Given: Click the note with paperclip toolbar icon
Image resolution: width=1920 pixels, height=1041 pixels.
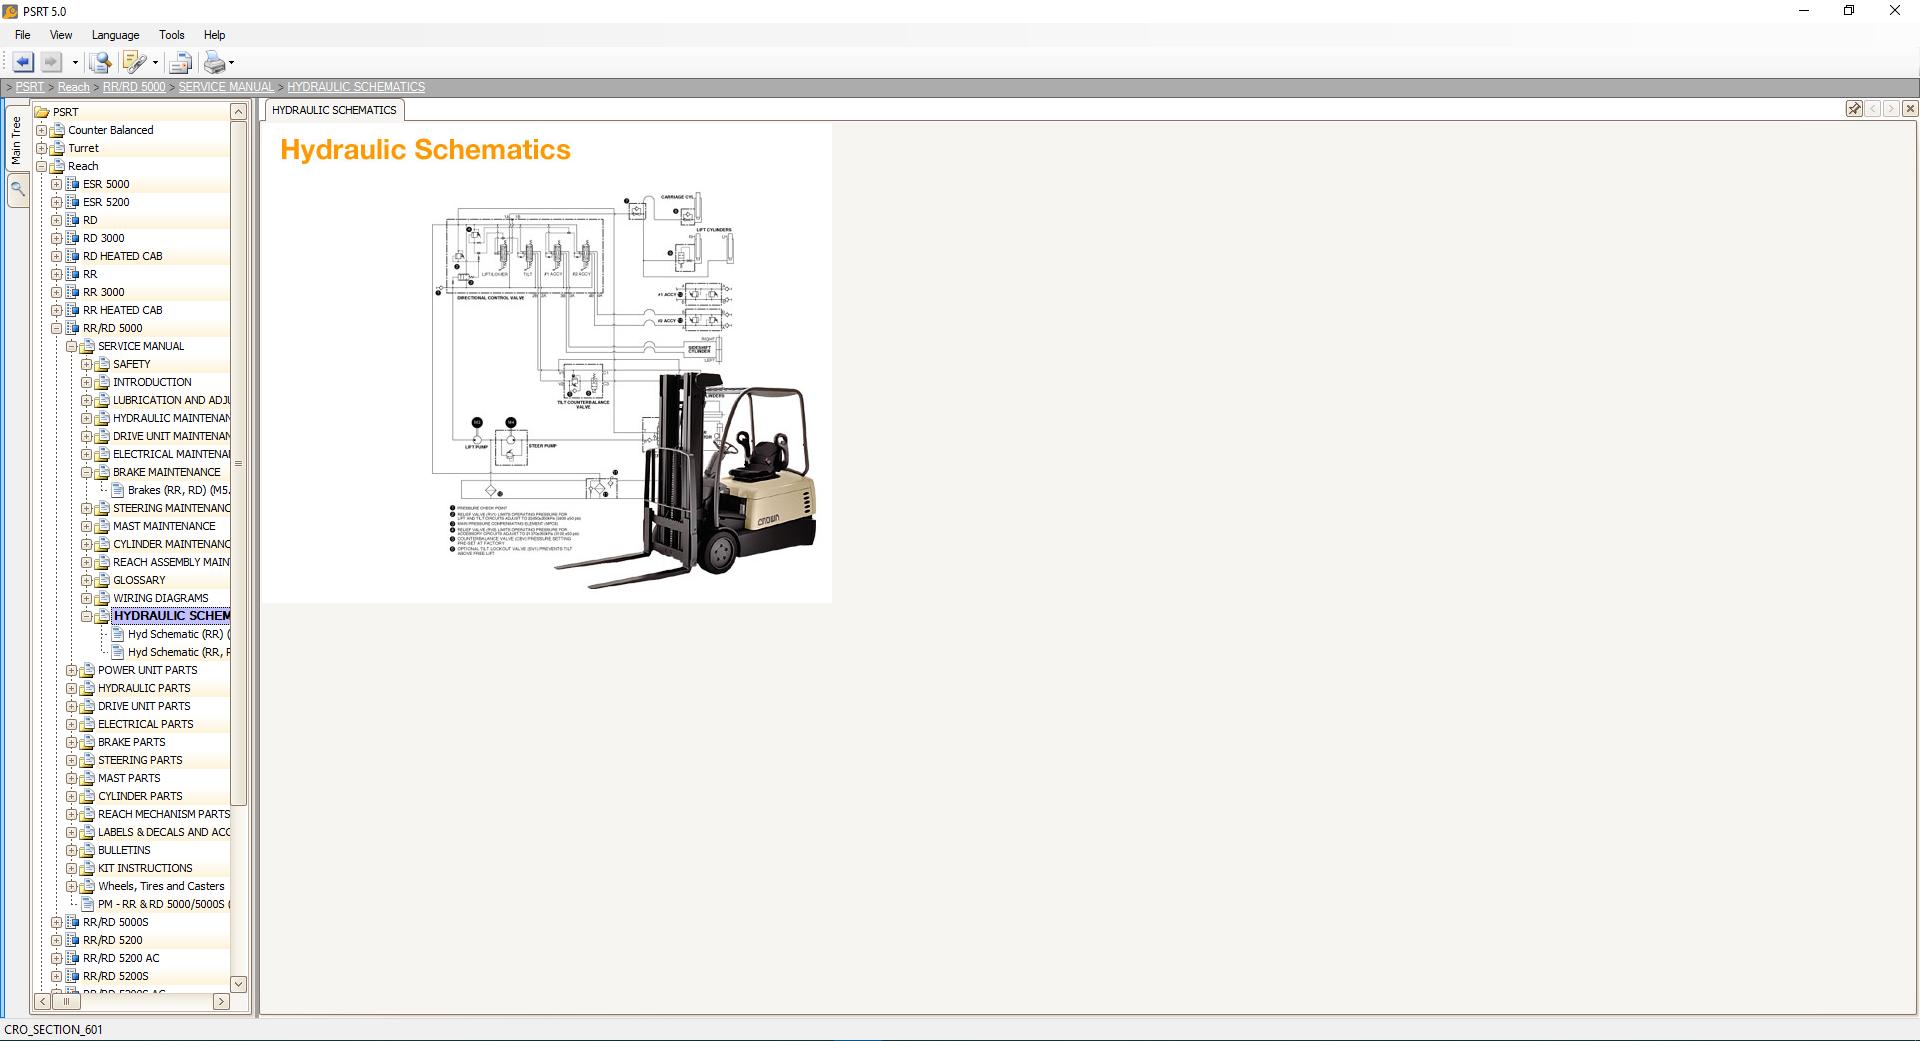Looking at the screenshot, I should (x=134, y=62).
